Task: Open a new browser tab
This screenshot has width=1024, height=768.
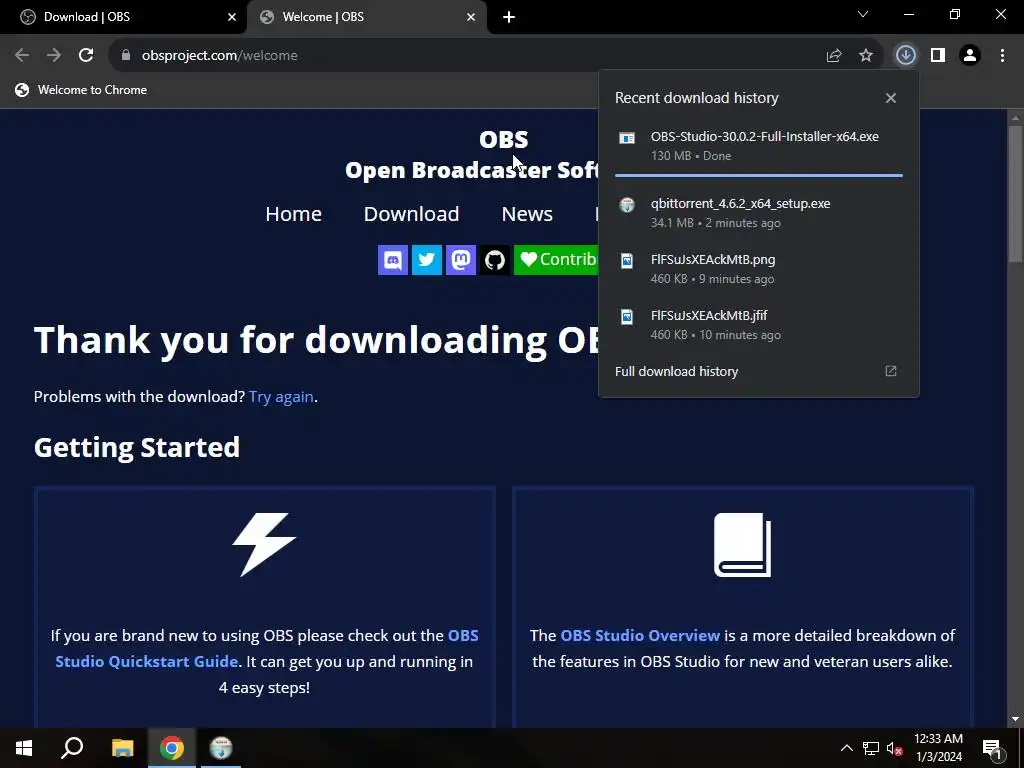Action: coord(509,17)
